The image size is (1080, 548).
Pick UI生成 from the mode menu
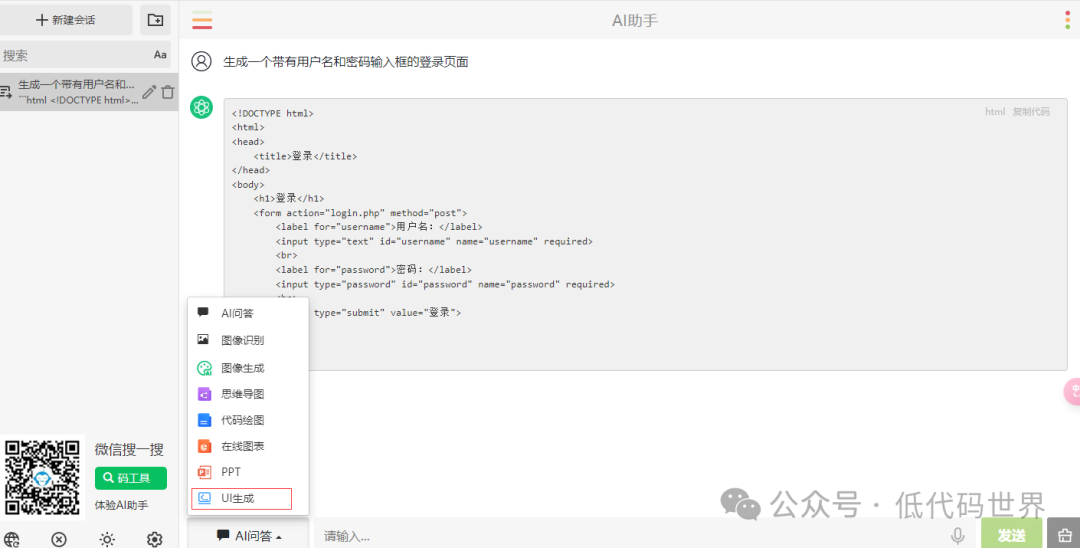click(x=242, y=498)
